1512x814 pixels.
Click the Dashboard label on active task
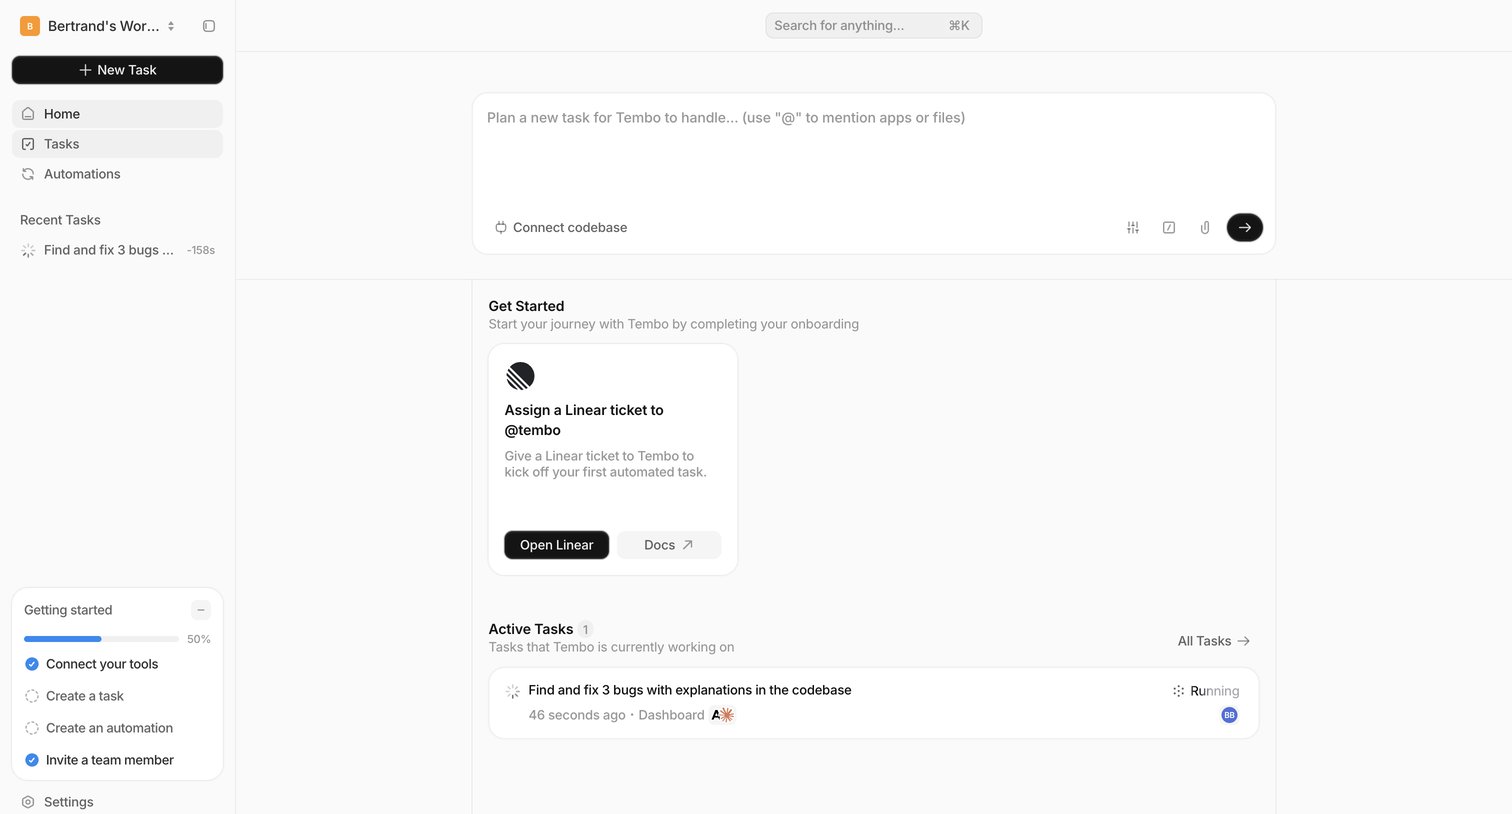(x=671, y=715)
